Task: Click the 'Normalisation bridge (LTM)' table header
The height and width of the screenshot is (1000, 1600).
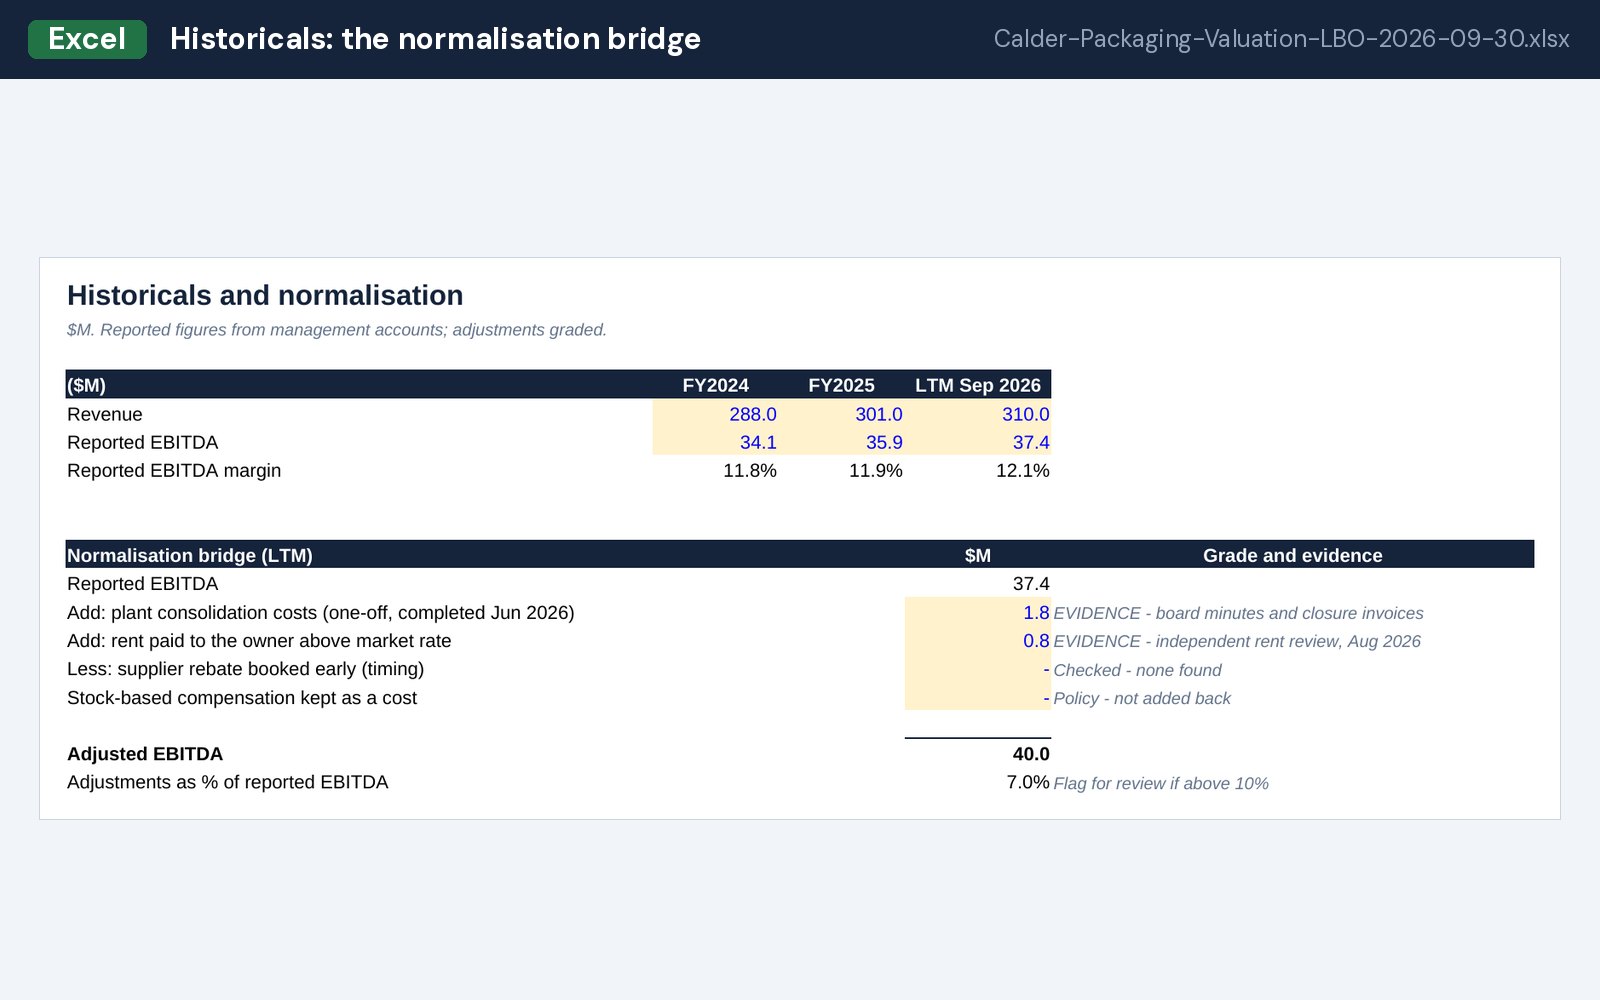Action: 190,555
